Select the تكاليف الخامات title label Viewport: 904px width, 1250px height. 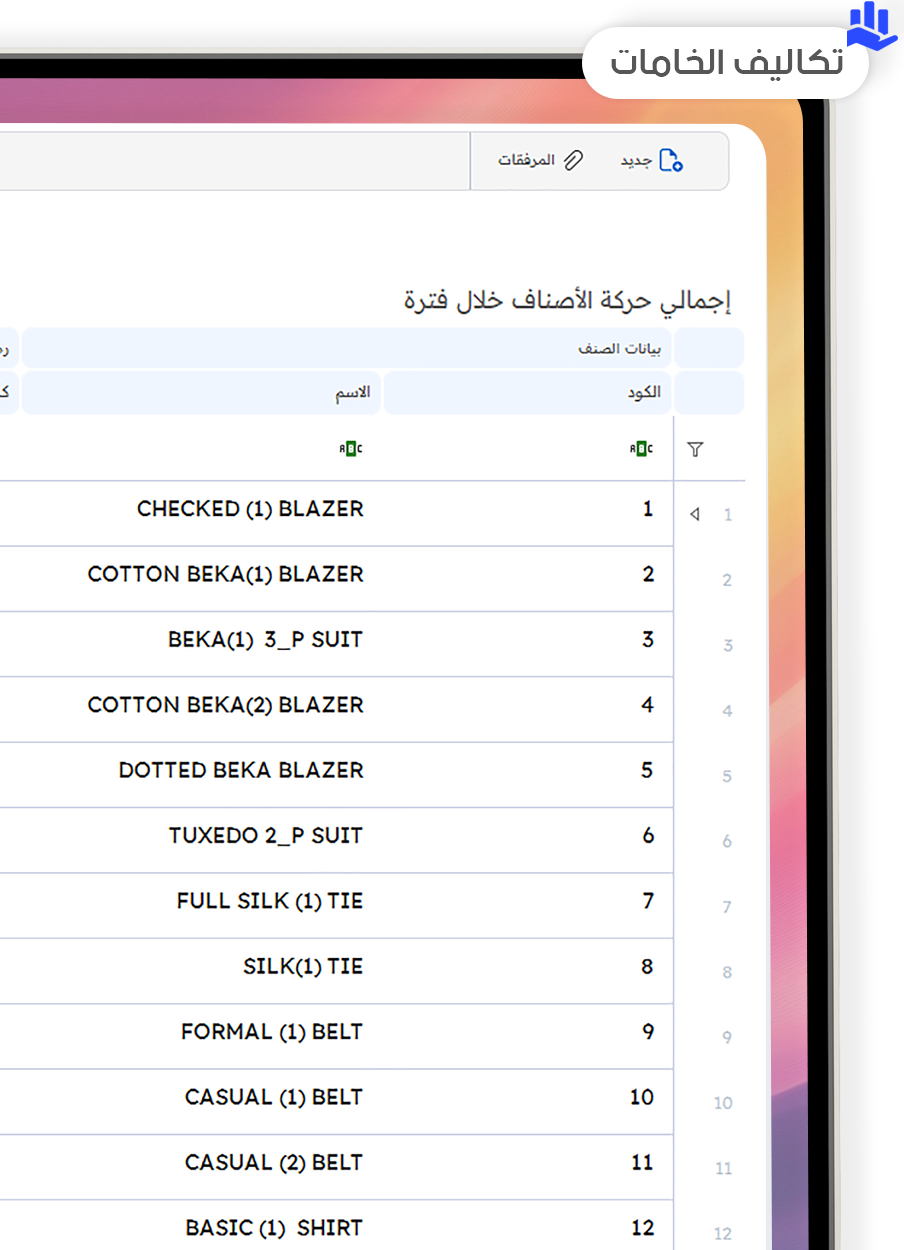[726, 62]
